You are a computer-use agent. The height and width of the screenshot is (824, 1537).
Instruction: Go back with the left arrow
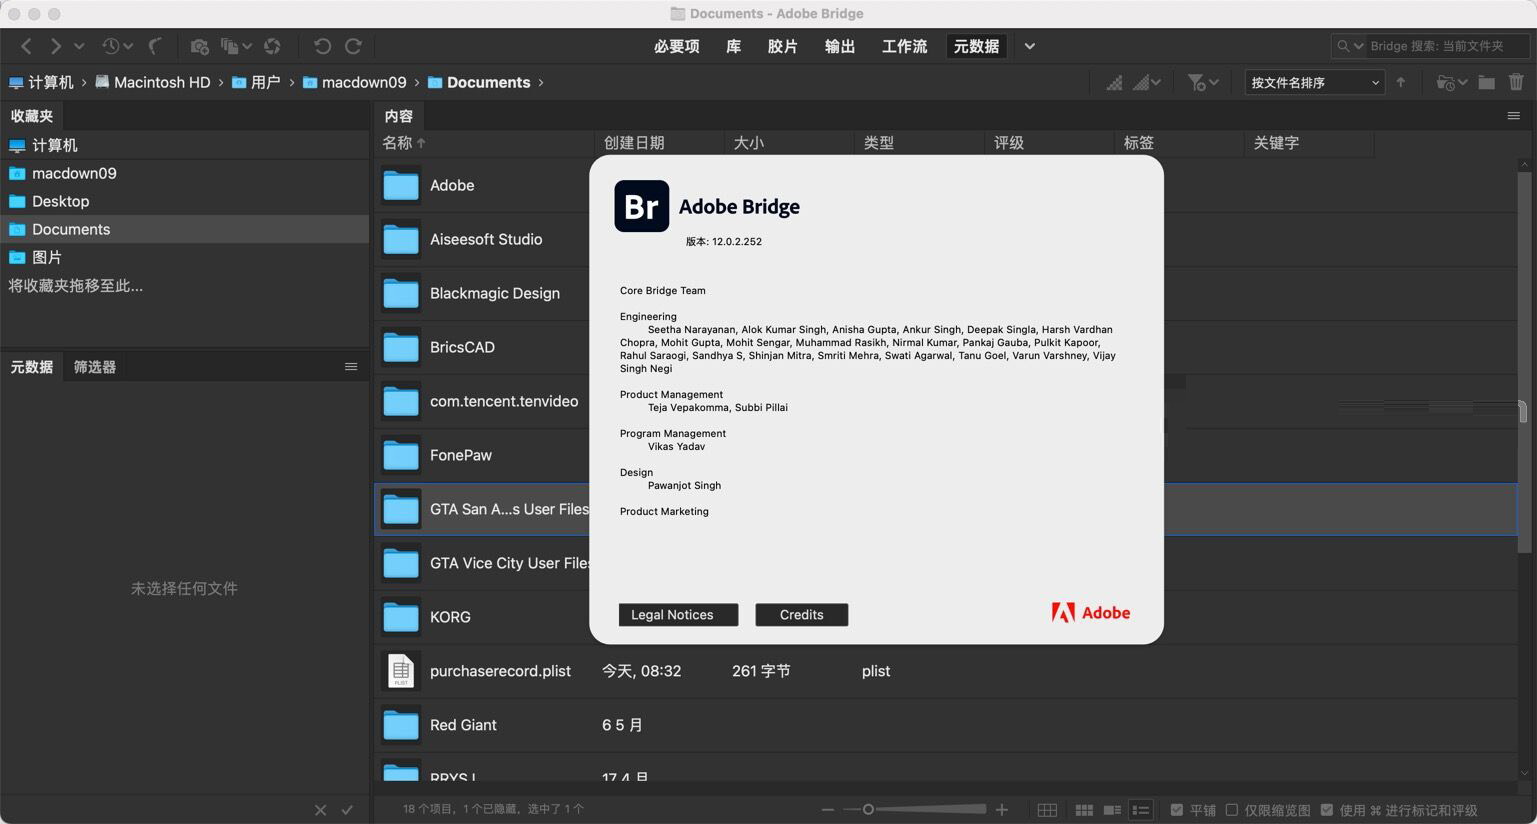point(26,46)
